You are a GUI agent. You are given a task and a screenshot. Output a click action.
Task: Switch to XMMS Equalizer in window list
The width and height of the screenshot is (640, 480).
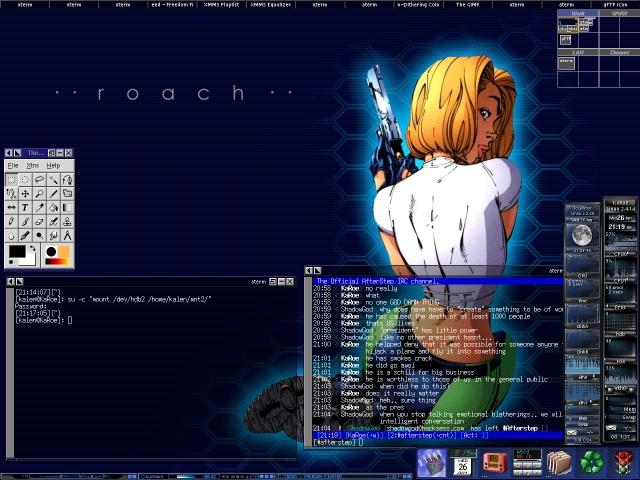tap(271, 4)
